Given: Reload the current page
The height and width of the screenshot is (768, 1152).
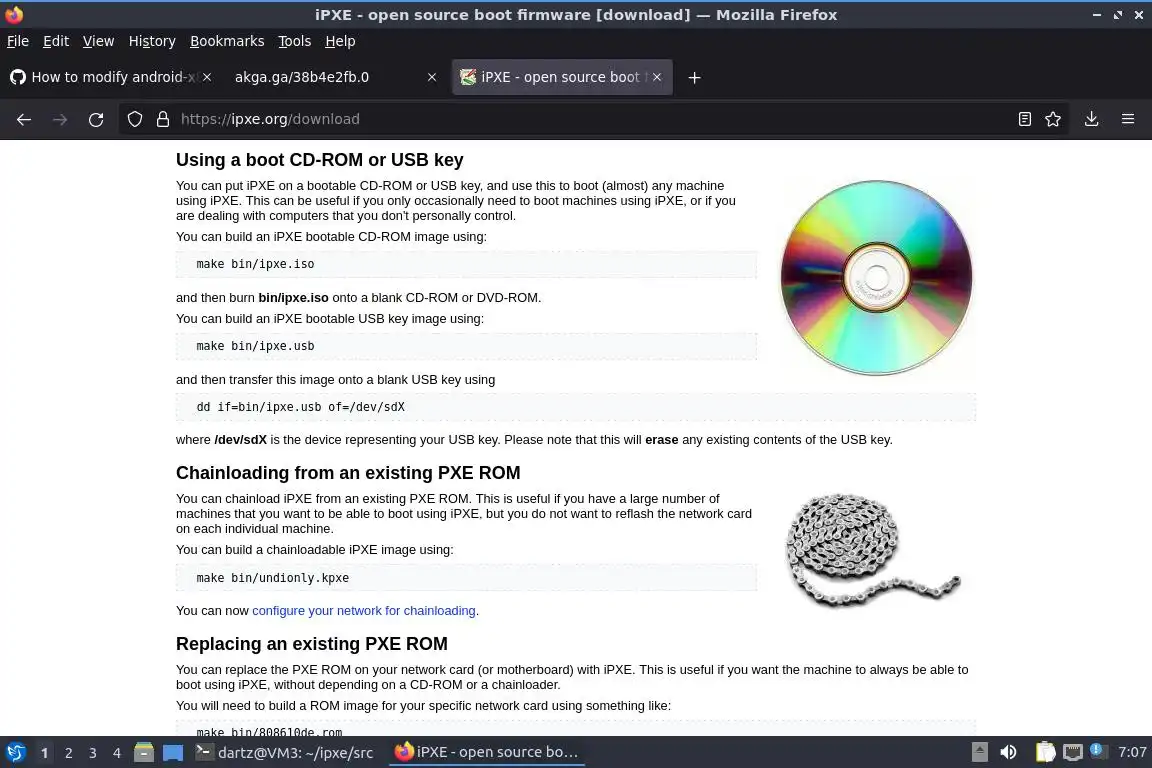Looking at the screenshot, I should point(96,119).
